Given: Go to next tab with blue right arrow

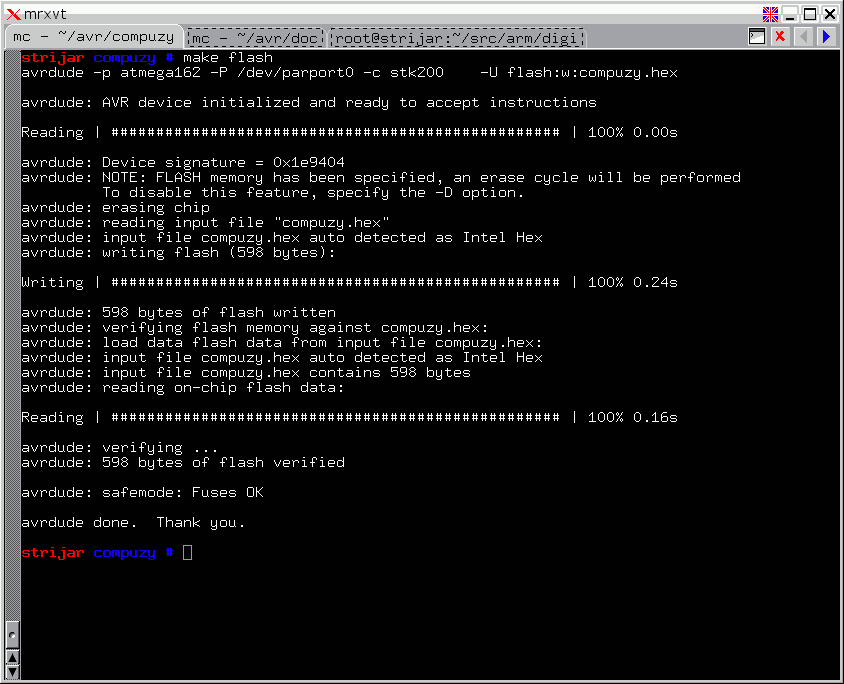Looking at the screenshot, I should click(x=827, y=37).
